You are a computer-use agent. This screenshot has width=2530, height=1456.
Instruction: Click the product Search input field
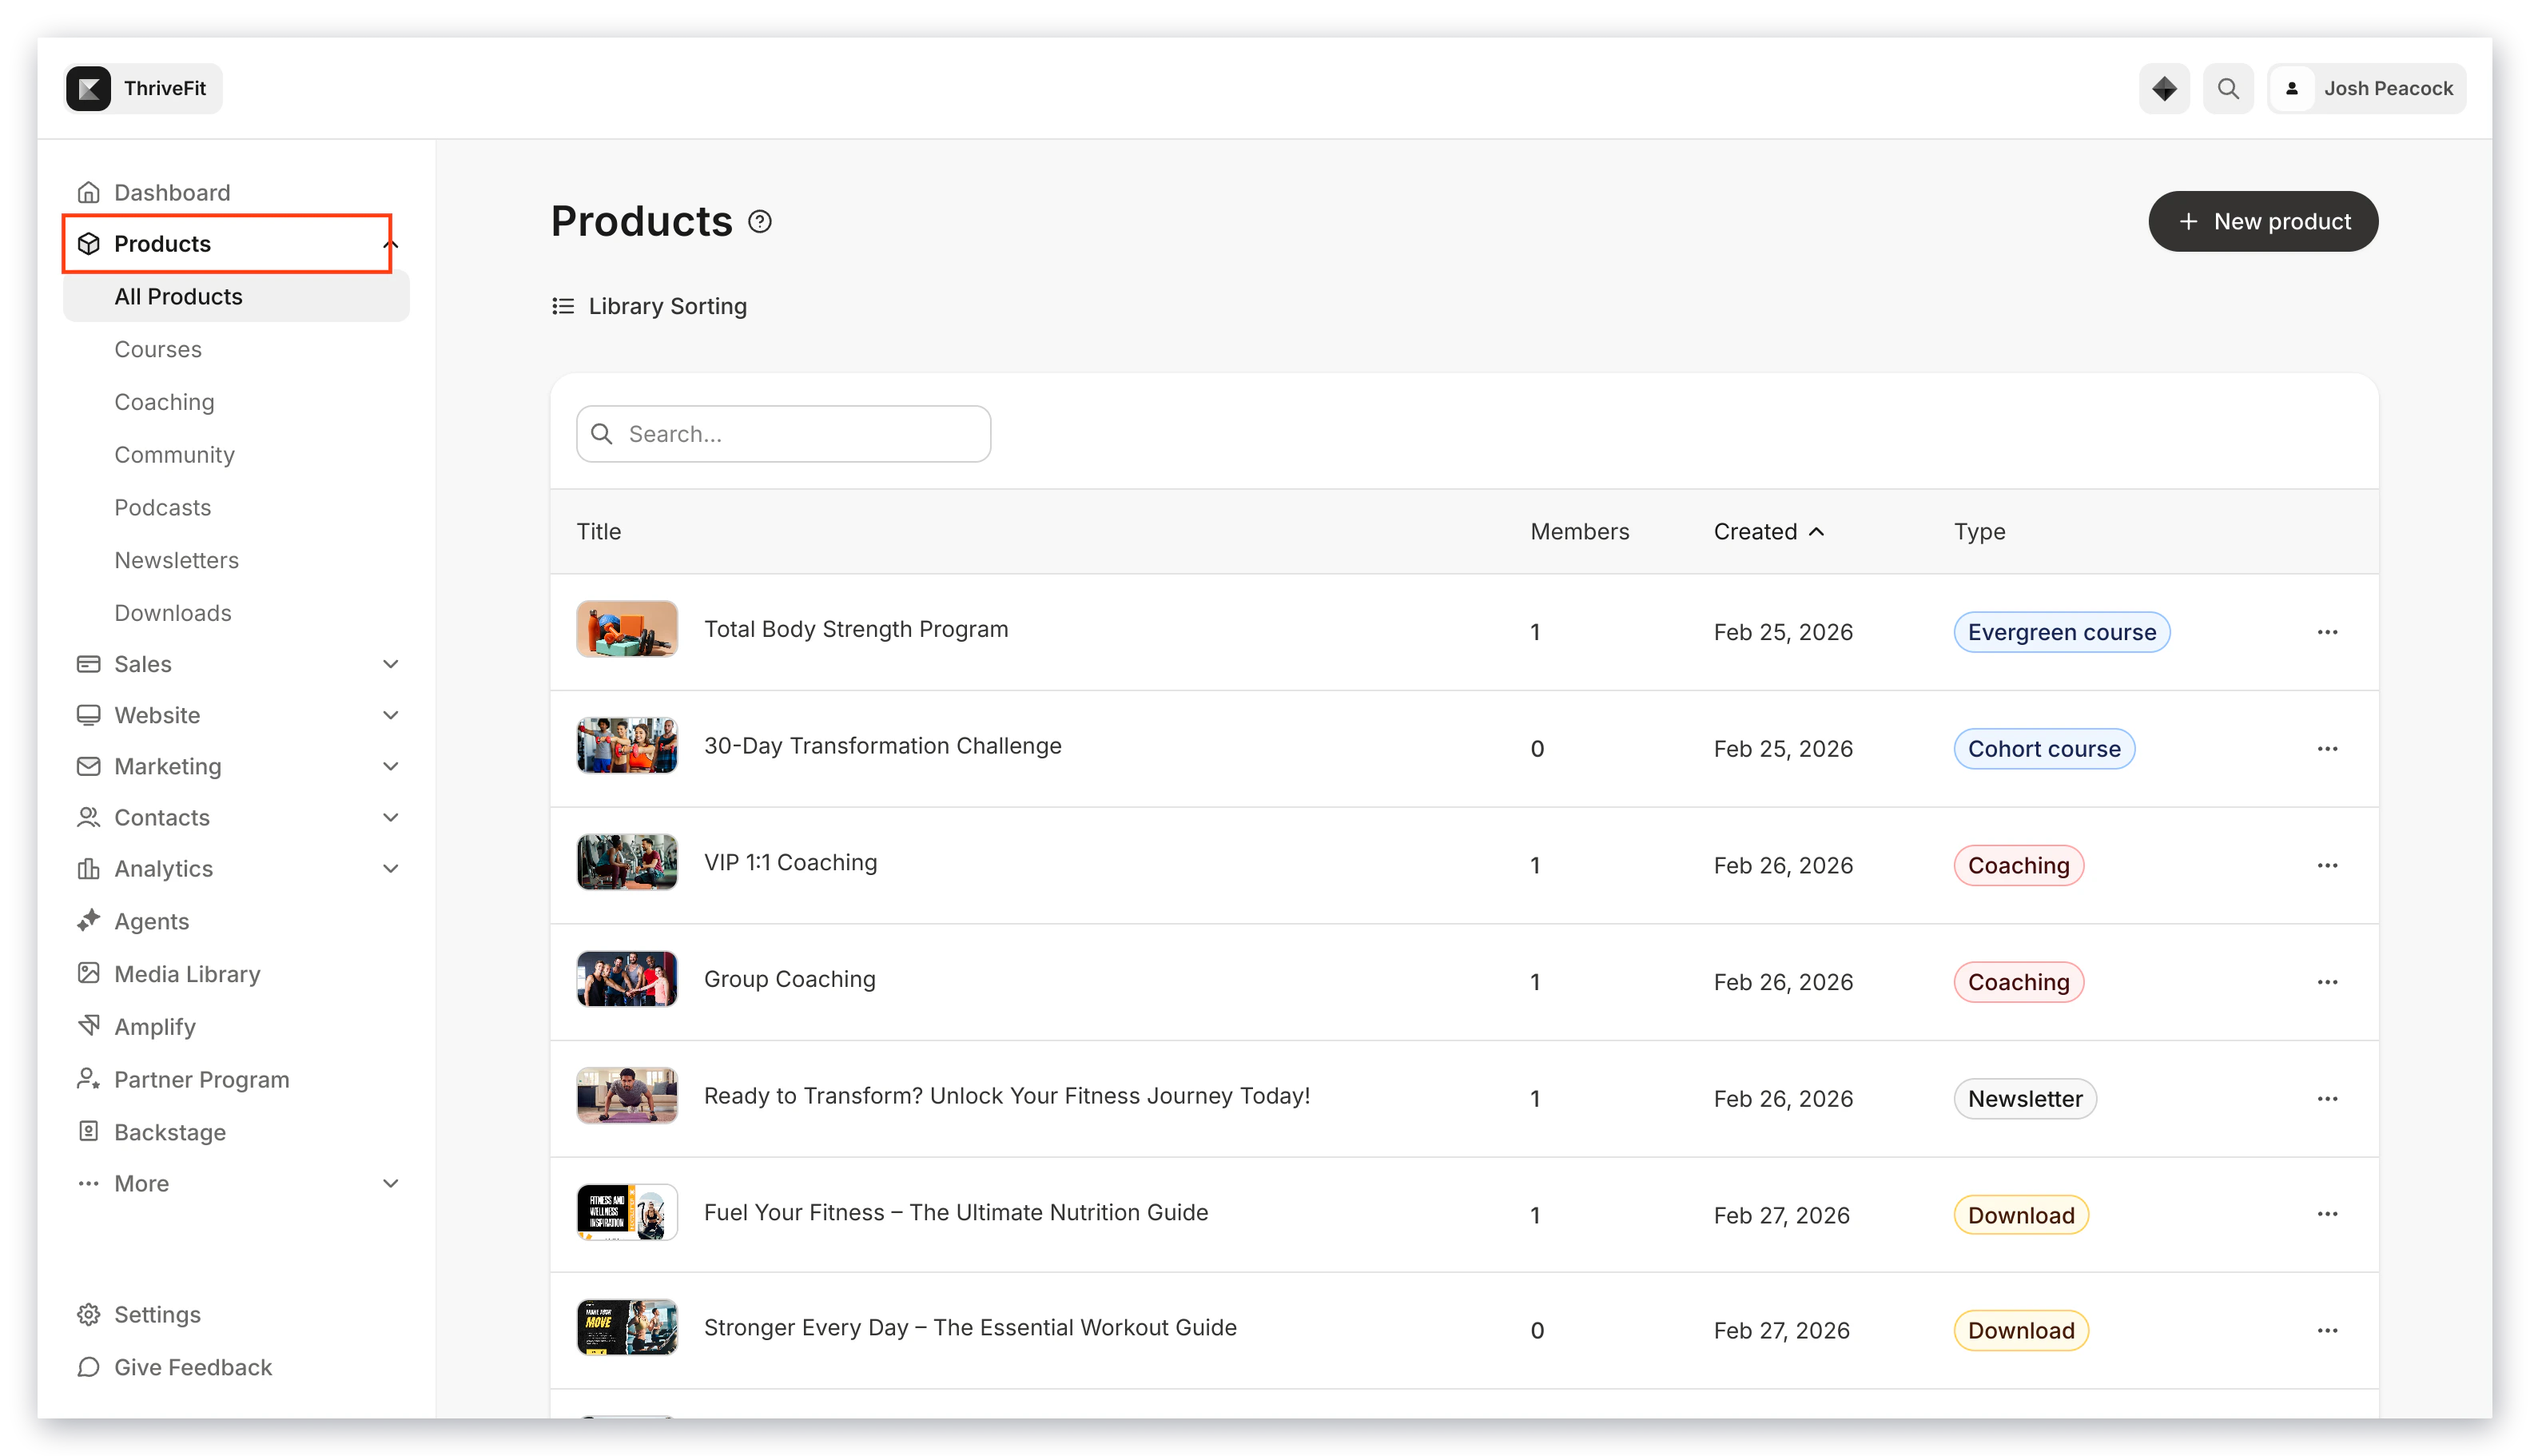tap(783, 434)
